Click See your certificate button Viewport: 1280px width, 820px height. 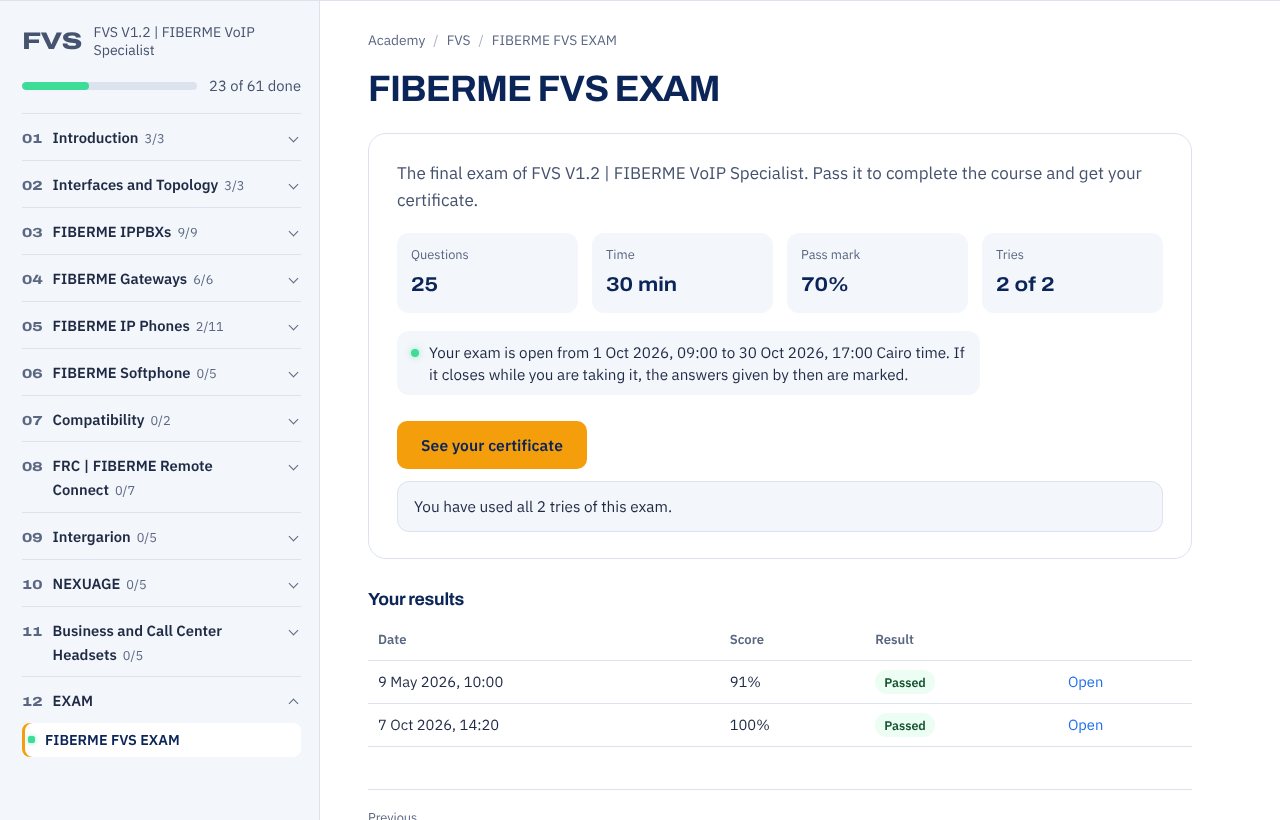tap(492, 445)
